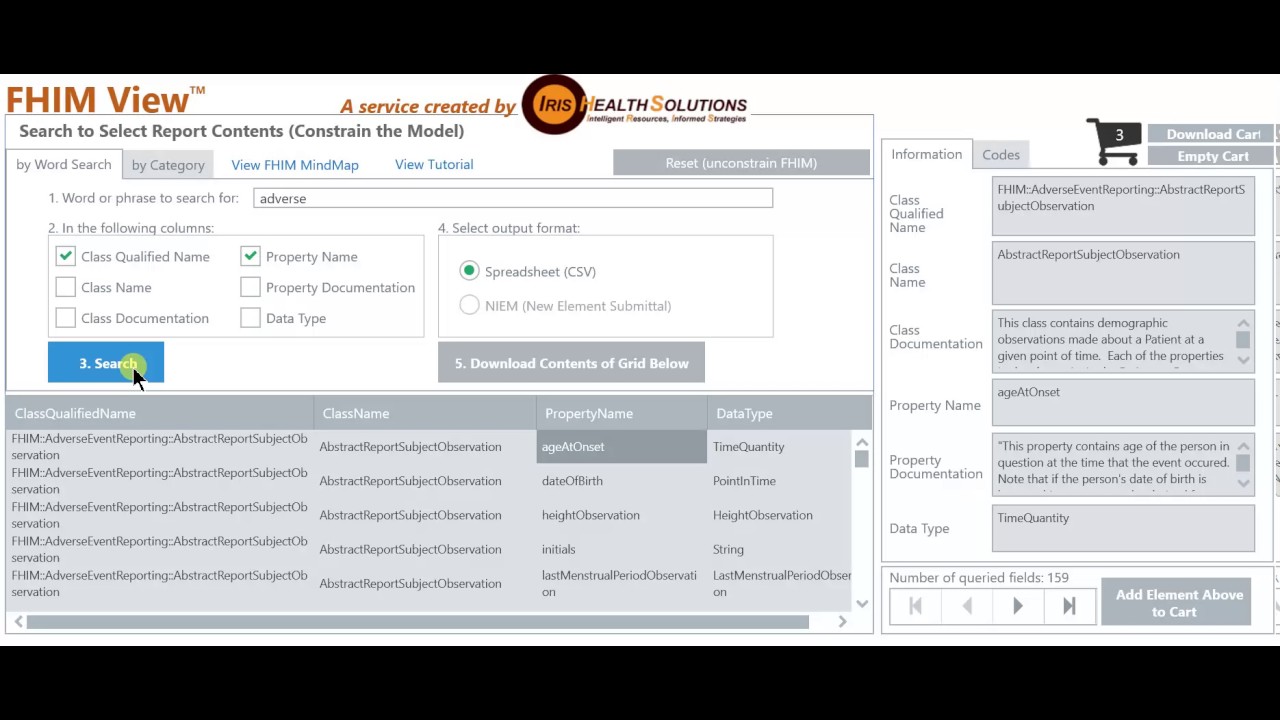Switch to the by Word Search tab

(64, 164)
